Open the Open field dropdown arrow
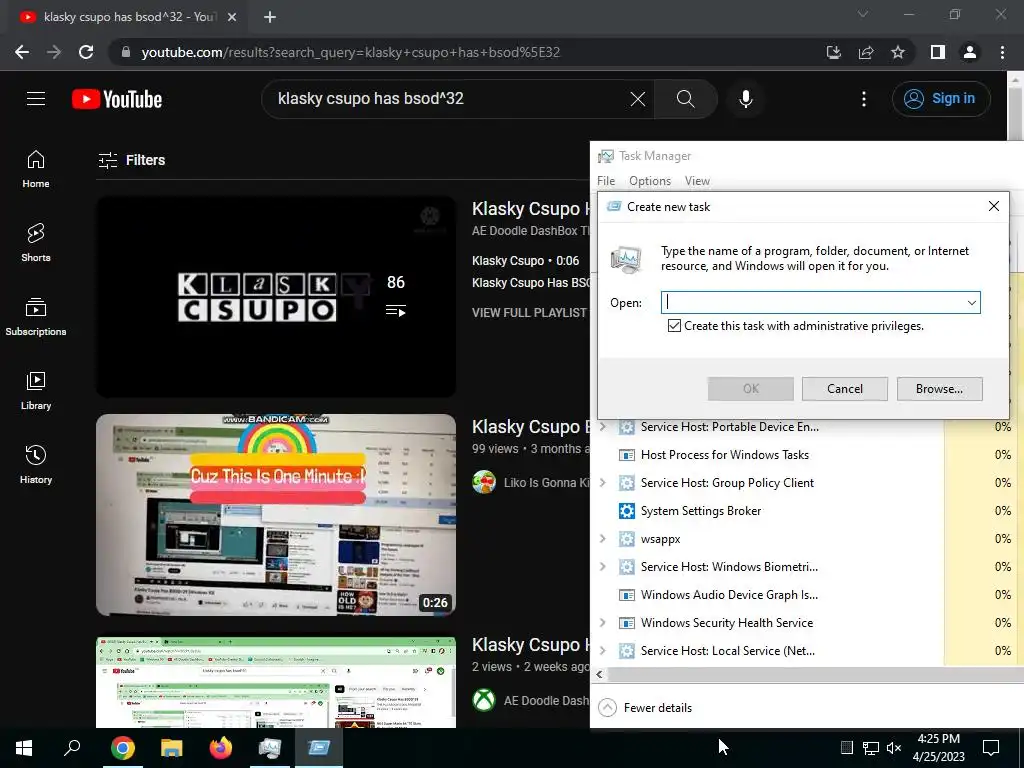This screenshot has width=1024, height=768. [972, 303]
